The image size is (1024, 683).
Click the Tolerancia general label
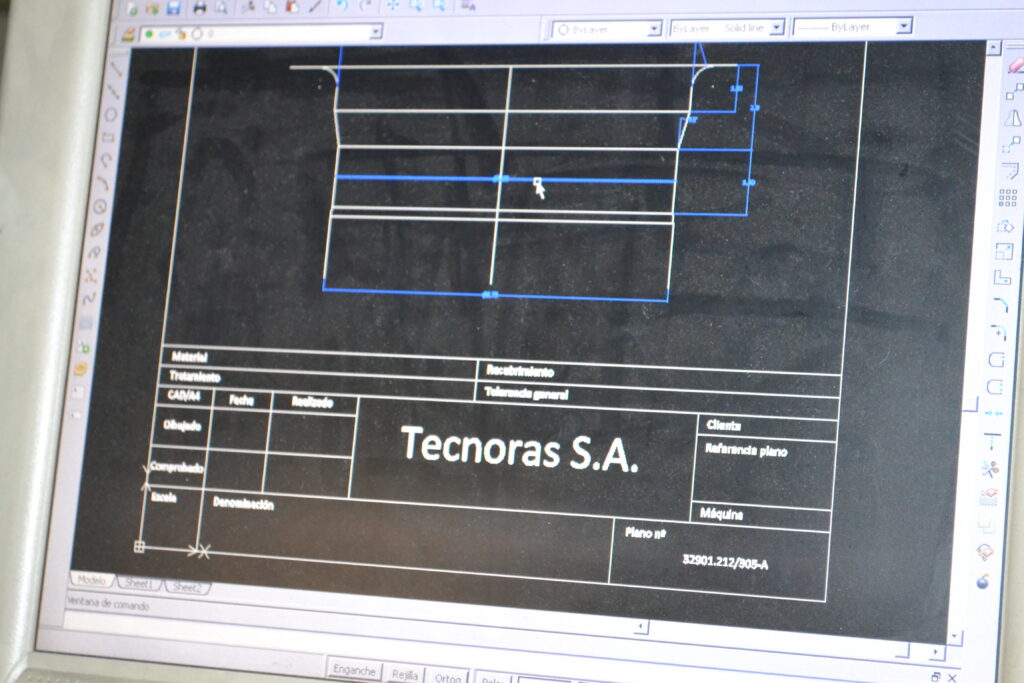(526, 393)
